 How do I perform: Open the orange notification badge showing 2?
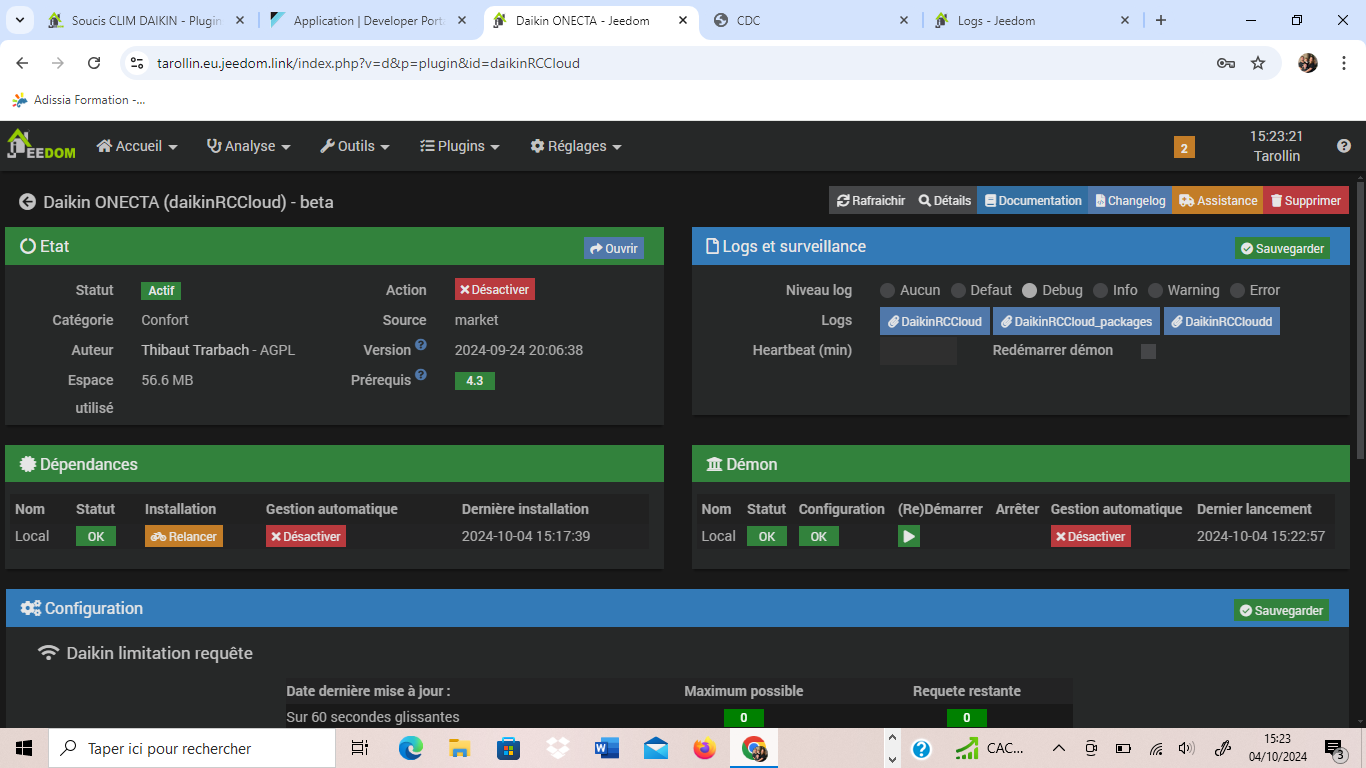click(1184, 148)
